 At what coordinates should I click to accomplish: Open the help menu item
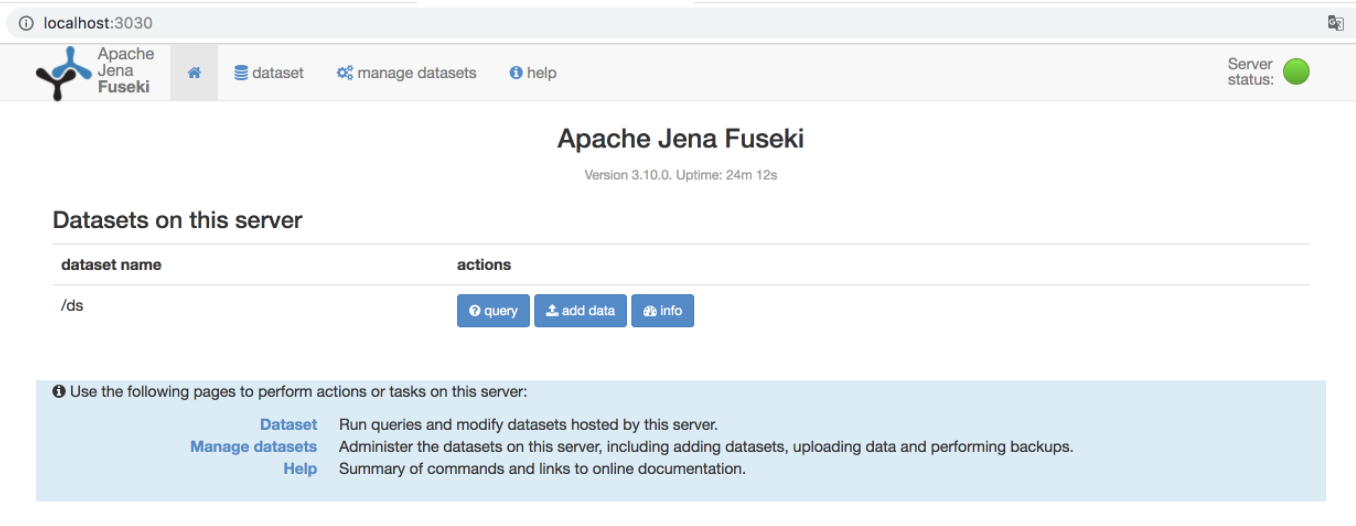click(533, 73)
